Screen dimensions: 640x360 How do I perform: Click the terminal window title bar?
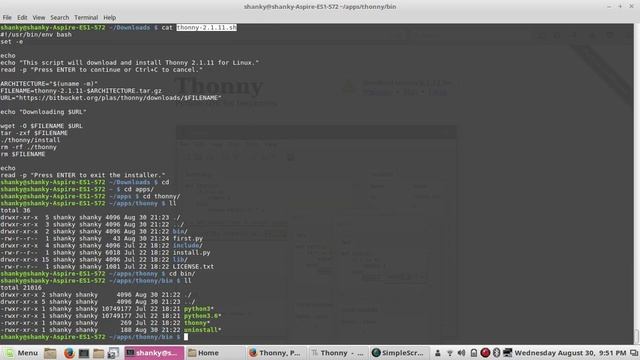[x=320, y=7]
